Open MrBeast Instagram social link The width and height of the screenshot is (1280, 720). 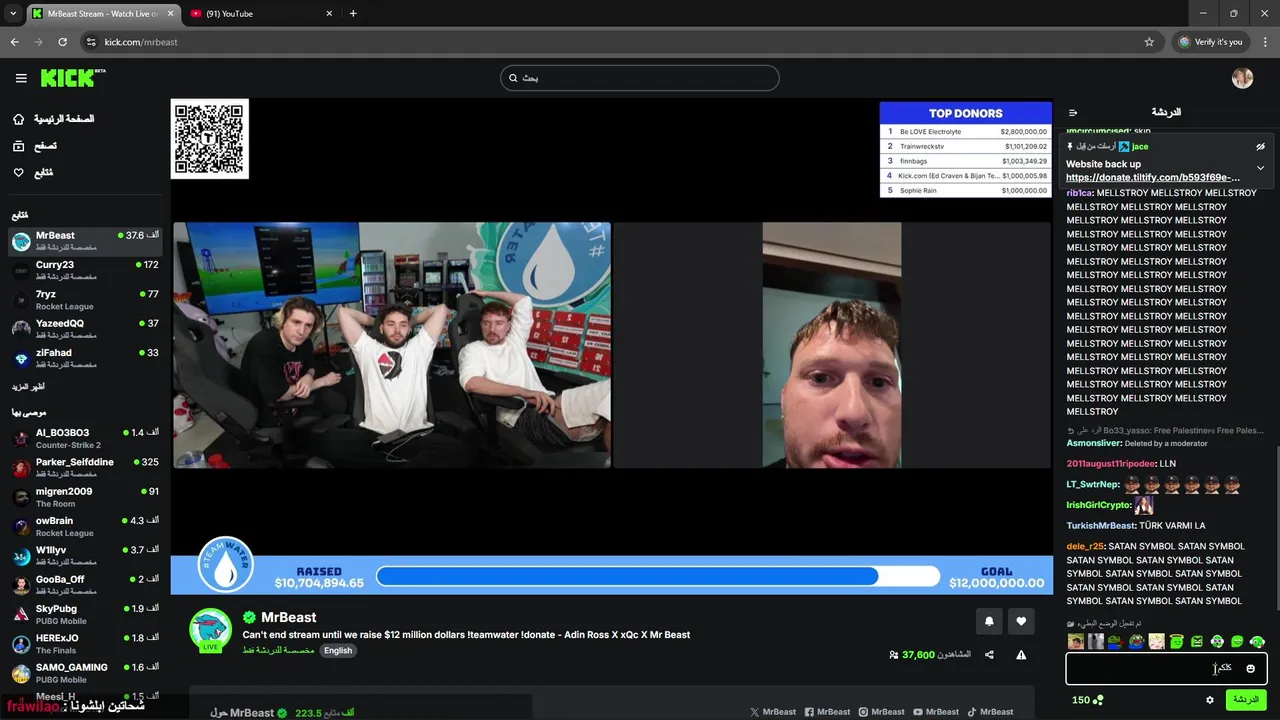pos(881,712)
